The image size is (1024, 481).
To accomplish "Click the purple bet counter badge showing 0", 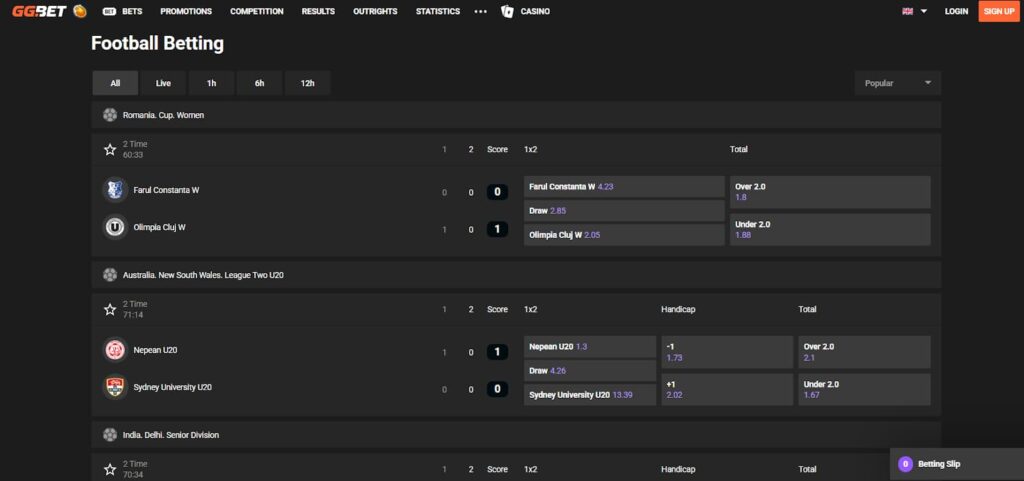I will point(905,464).
